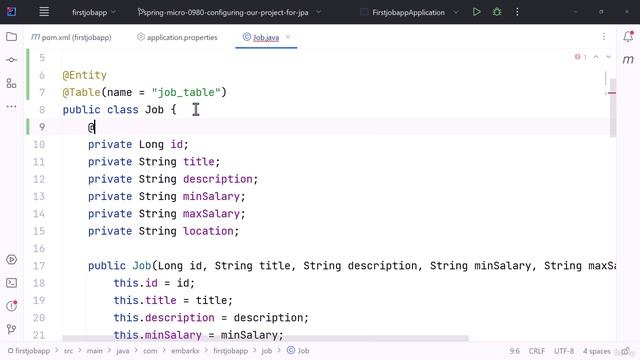Screen dimensions: 640x360
Task: Click the error count indicator
Action: coord(580,57)
